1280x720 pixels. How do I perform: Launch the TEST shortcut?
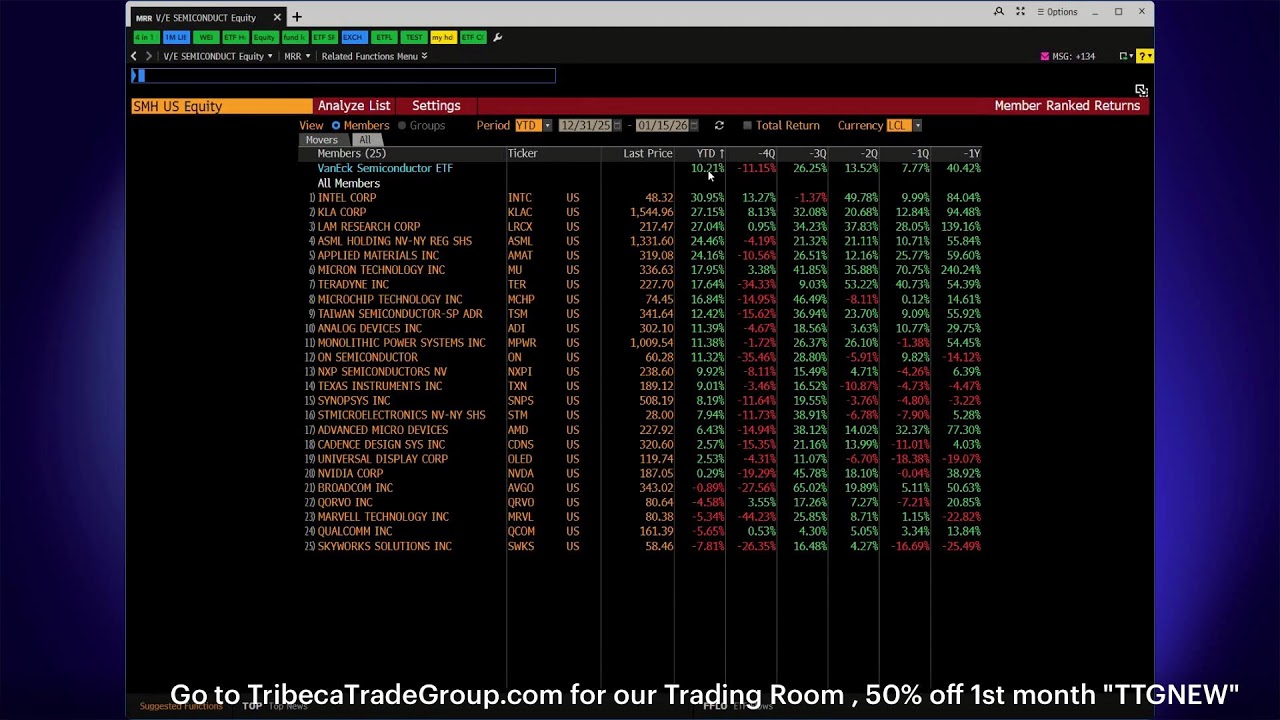[414, 37]
